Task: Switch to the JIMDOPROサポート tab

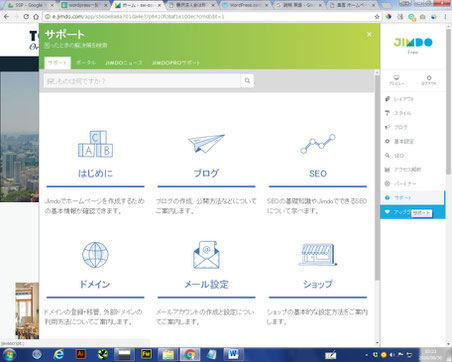Action: coord(176,63)
